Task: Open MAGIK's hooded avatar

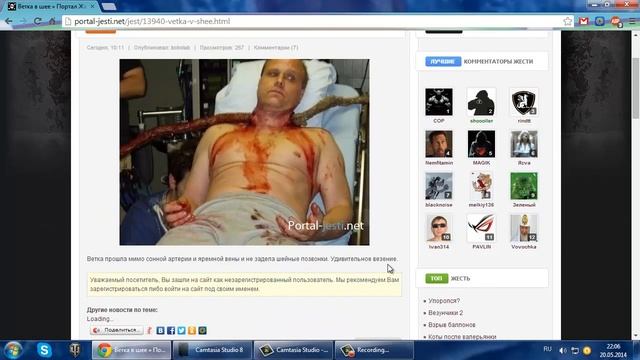Action: [x=481, y=144]
